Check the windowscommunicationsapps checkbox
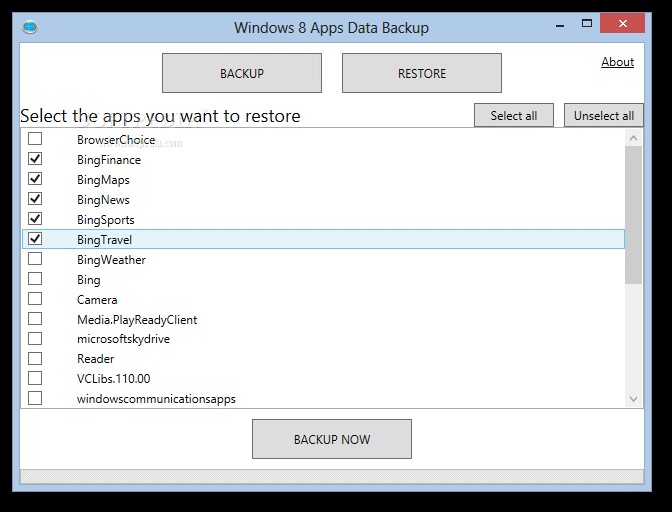Image resolution: width=672 pixels, height=512 pixels. (35, 398)
